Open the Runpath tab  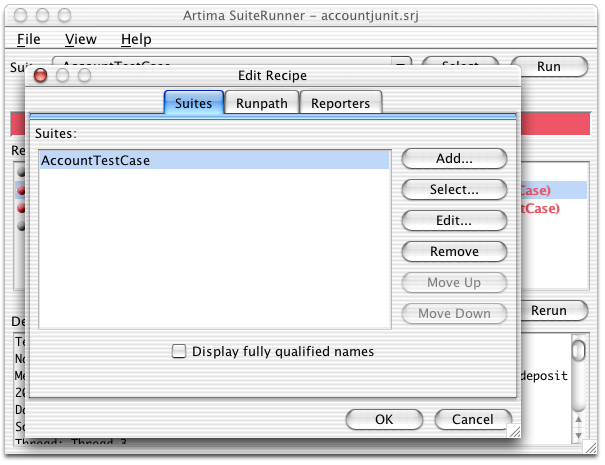(x=262, y=103)
